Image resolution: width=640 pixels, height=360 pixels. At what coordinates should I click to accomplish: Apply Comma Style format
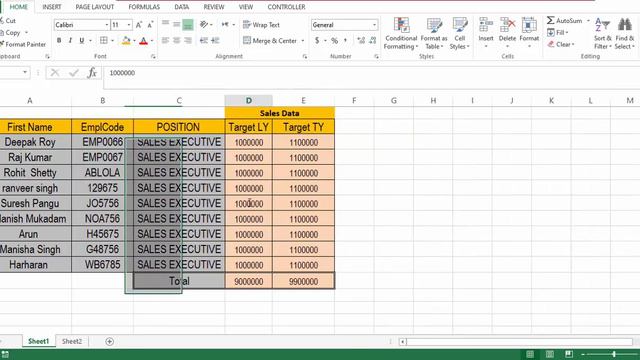coord(345,40)
